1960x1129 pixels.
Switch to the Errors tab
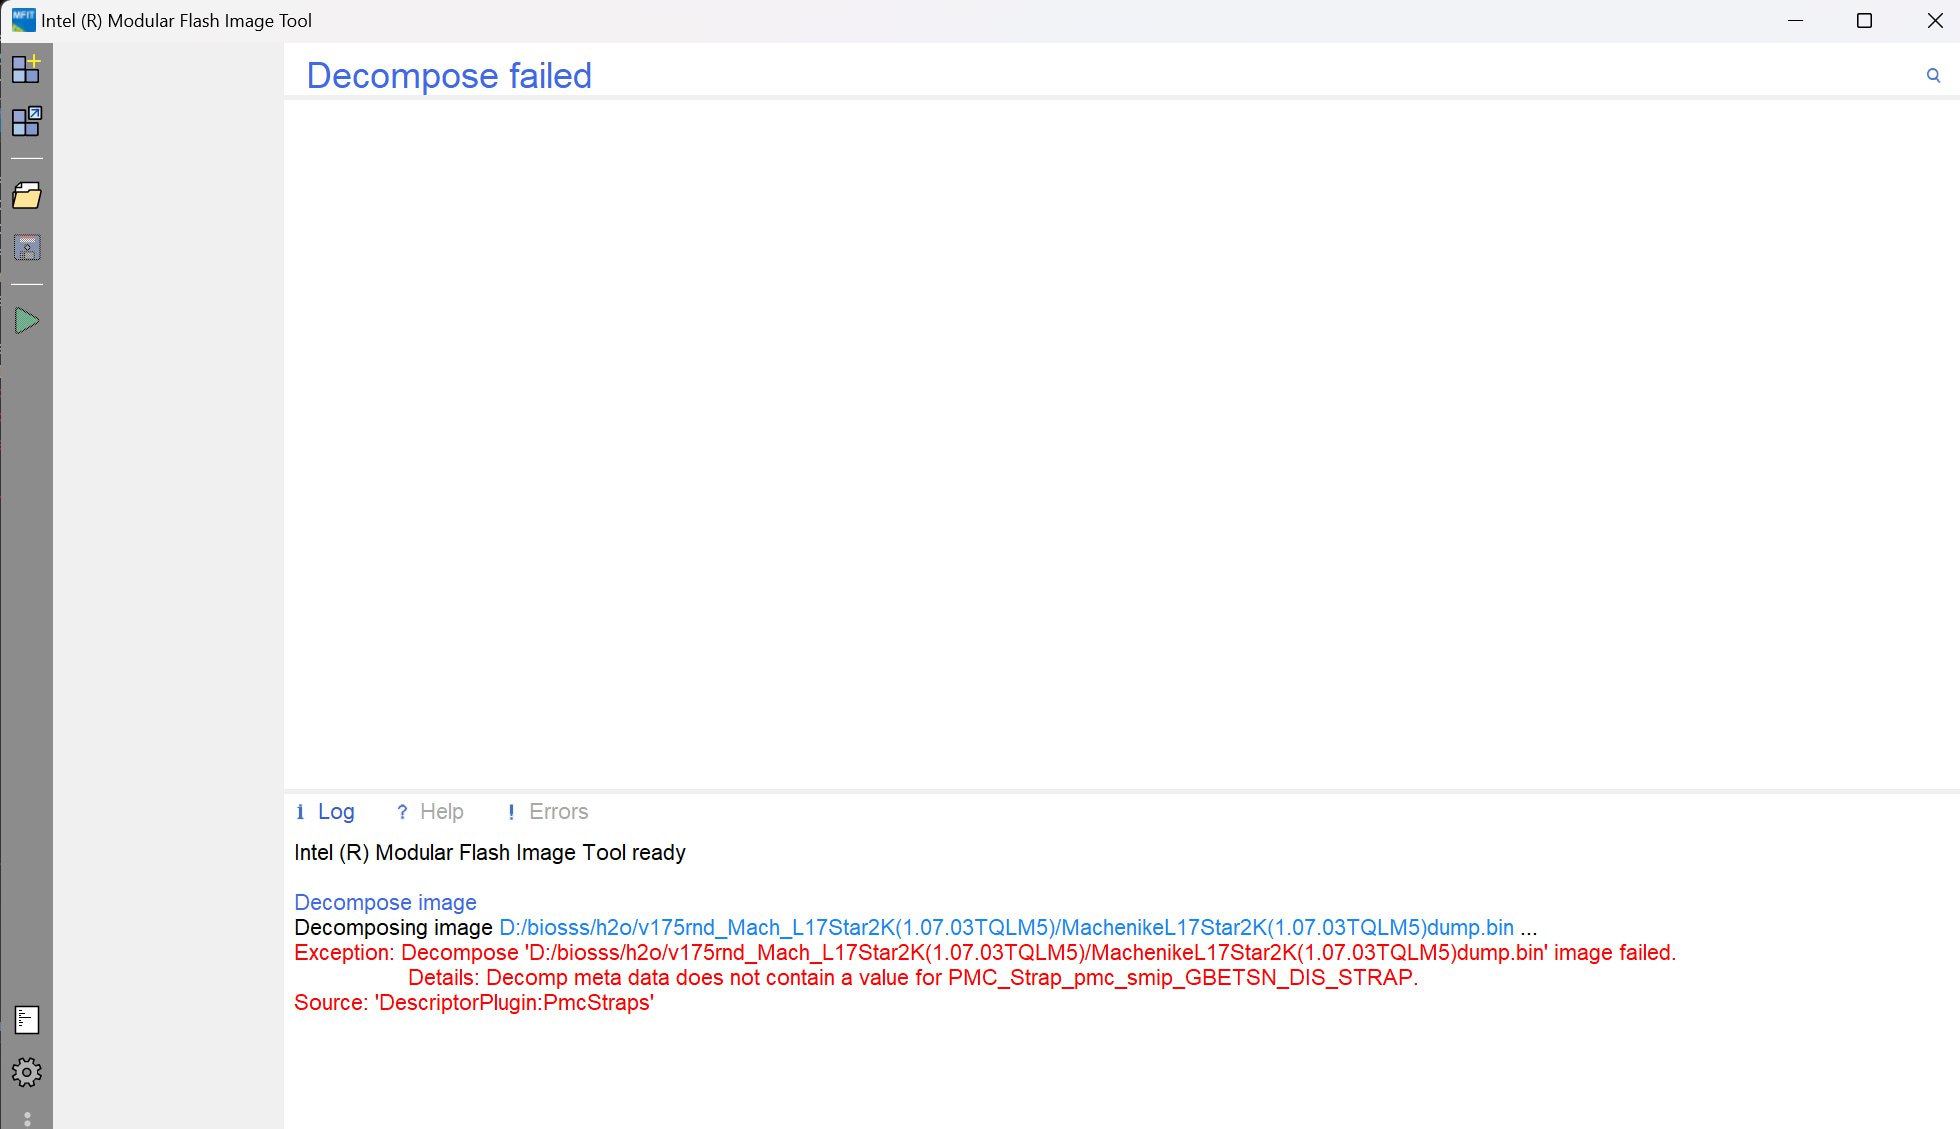pos(548,812)
